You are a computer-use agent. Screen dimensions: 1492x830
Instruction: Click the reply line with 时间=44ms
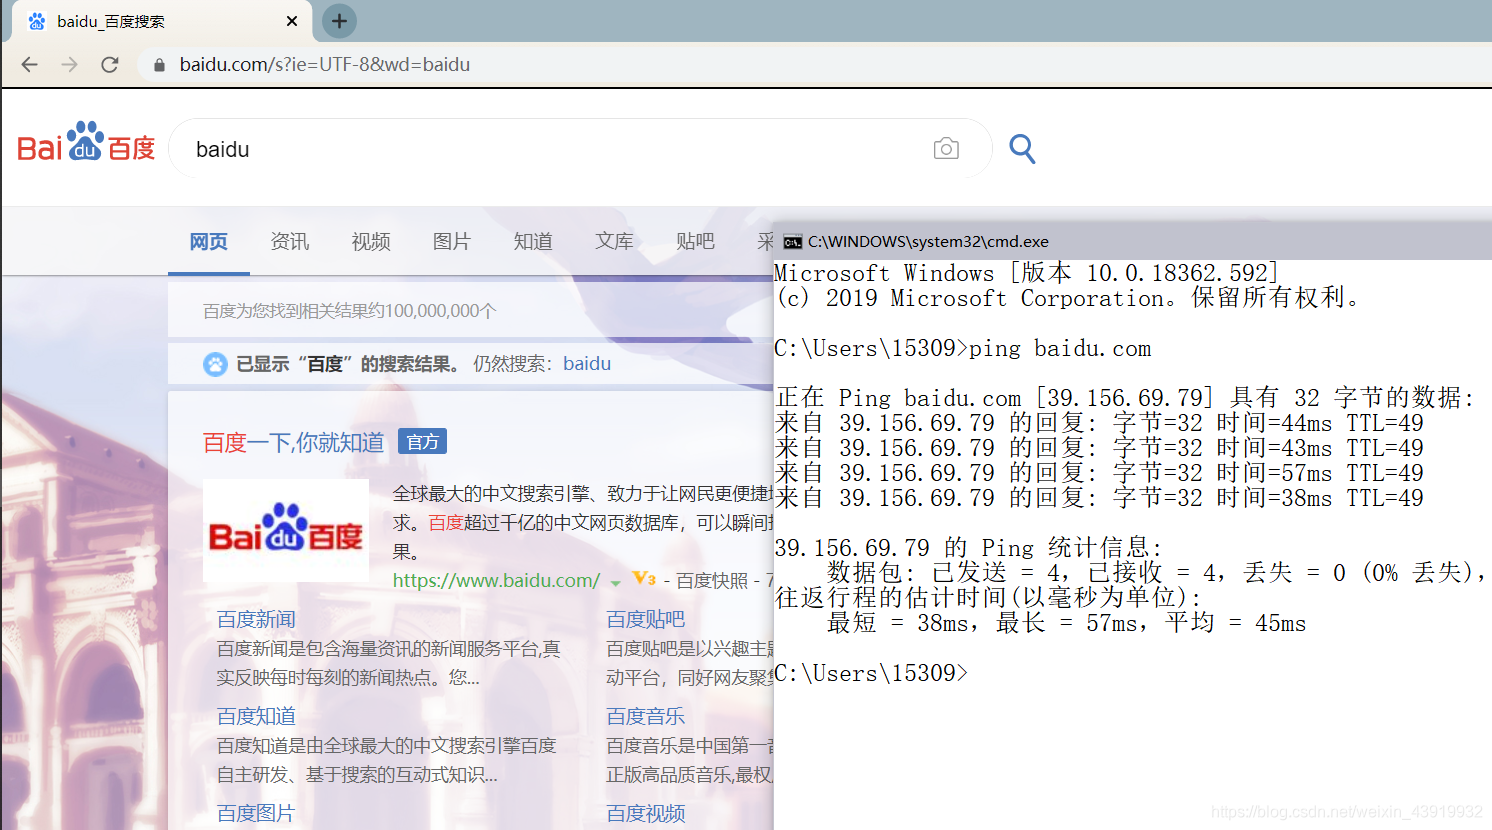(1099, 424)
